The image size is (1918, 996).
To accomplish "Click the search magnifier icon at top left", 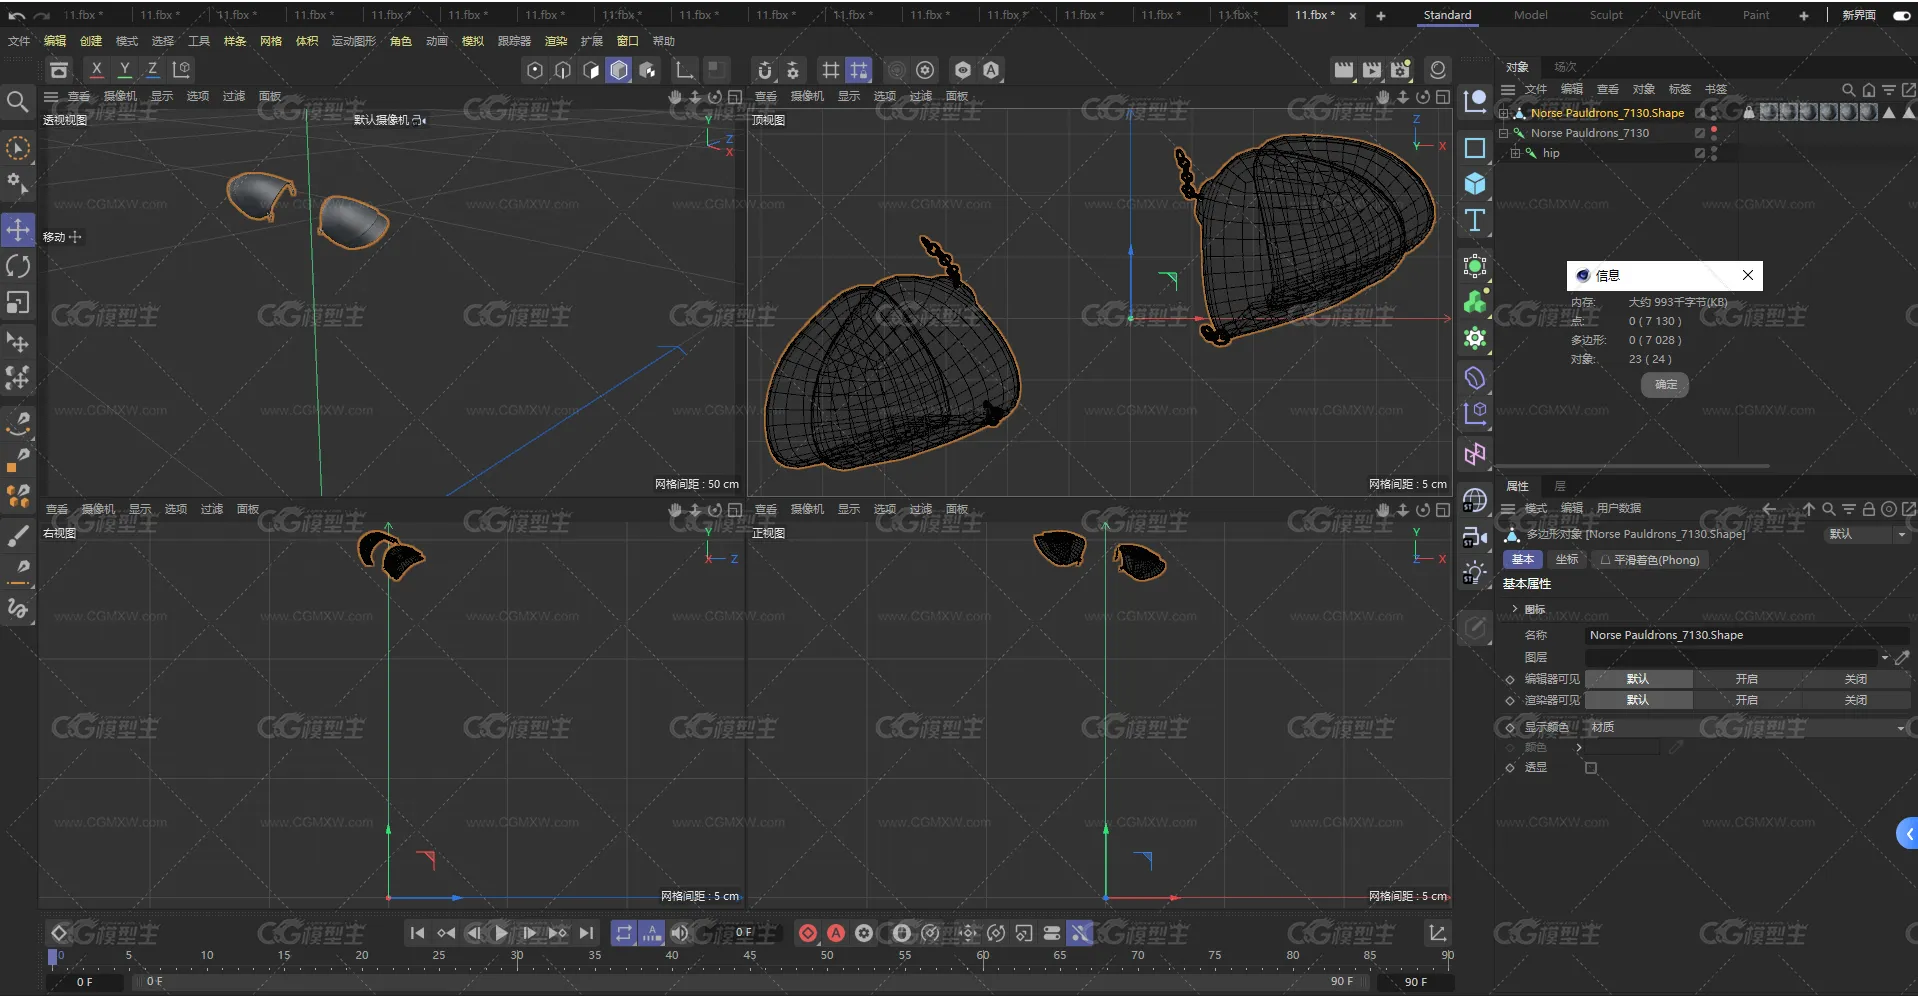I will (x=17, y=101).
